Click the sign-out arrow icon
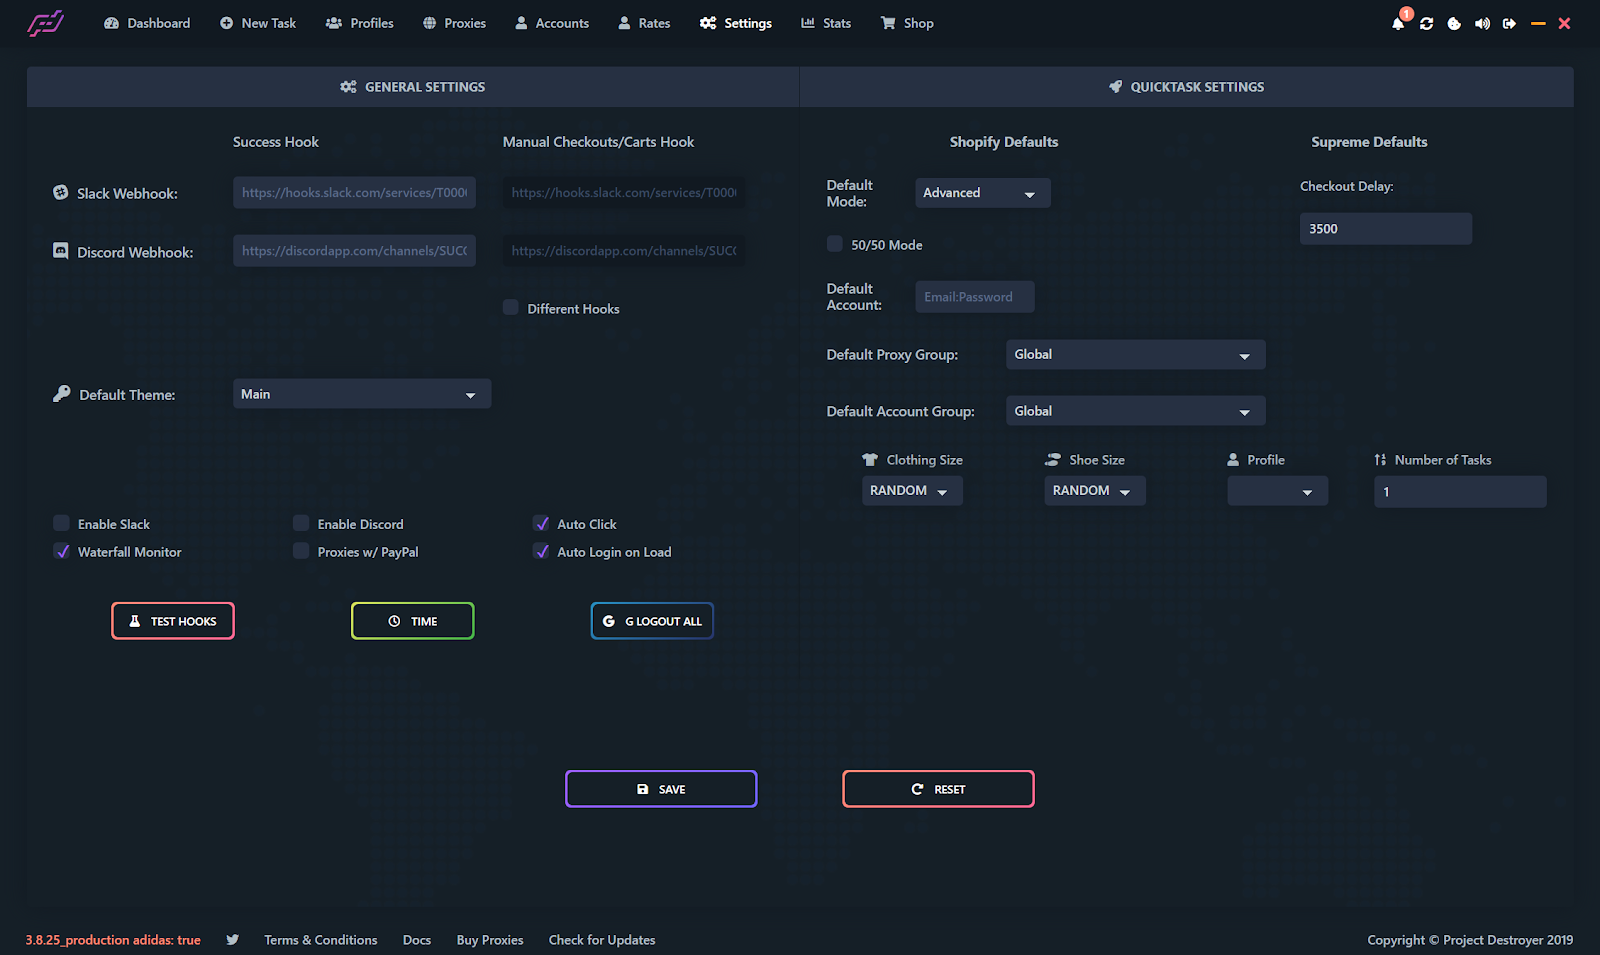1600x955 pixels. [x=1509, y=24]
